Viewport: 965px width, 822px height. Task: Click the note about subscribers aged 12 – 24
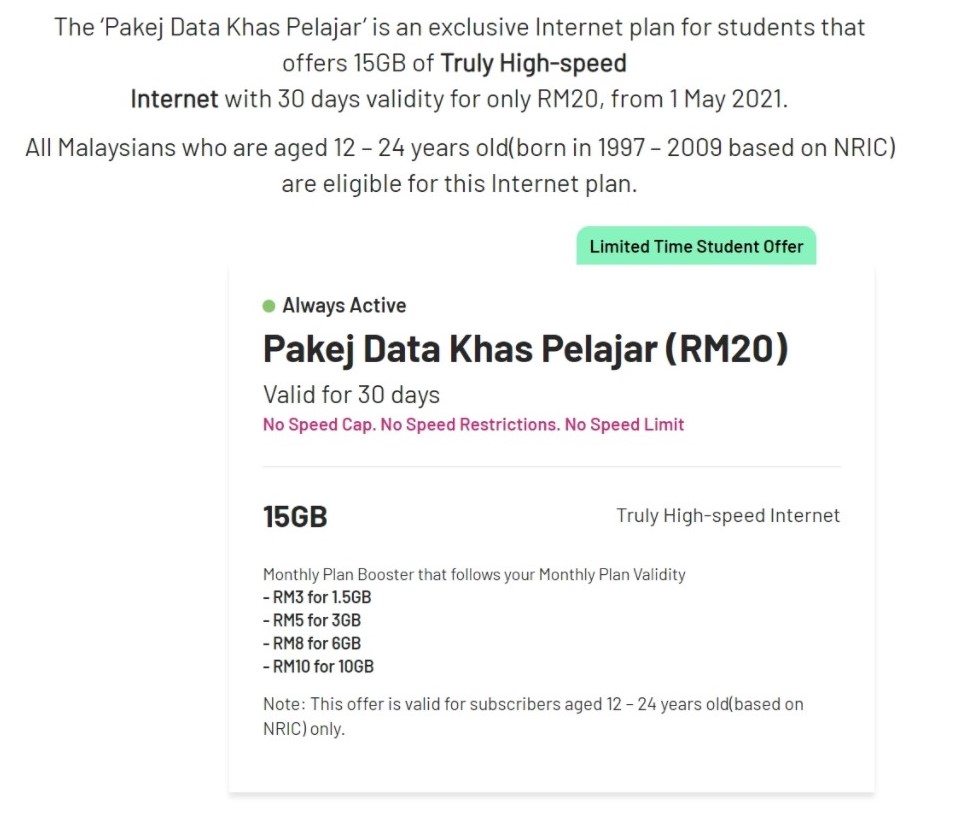pos(533,716)
